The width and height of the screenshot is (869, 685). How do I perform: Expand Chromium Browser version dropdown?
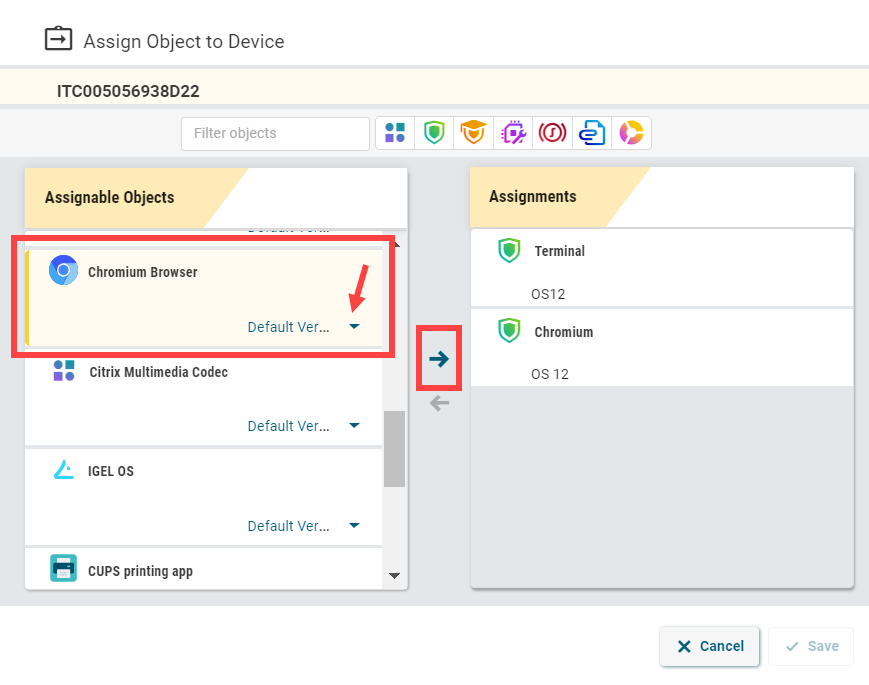click(x=354, y=327)
